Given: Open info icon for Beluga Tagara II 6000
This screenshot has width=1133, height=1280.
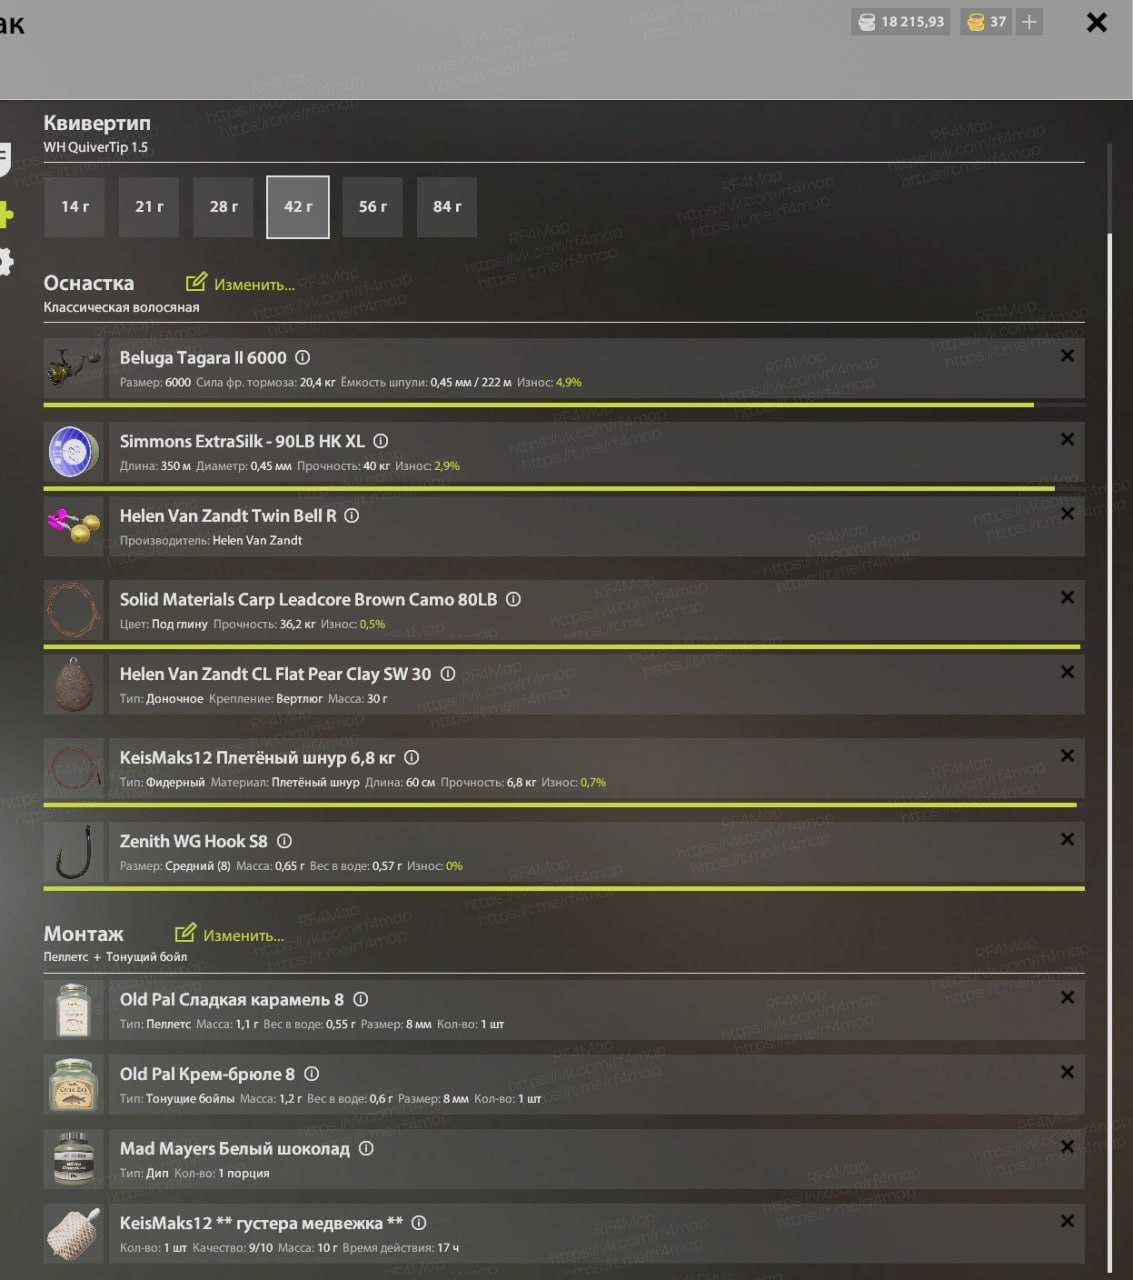Looking at the screenshot, I should pyautogui.click(x=303, y=358).
